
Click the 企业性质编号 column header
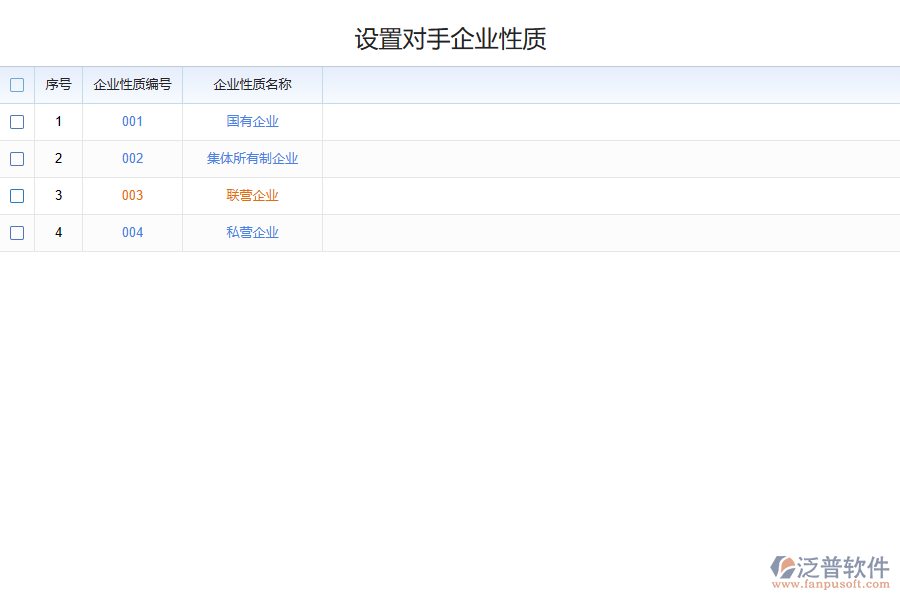pyautogui.click(x=132, y=85)
